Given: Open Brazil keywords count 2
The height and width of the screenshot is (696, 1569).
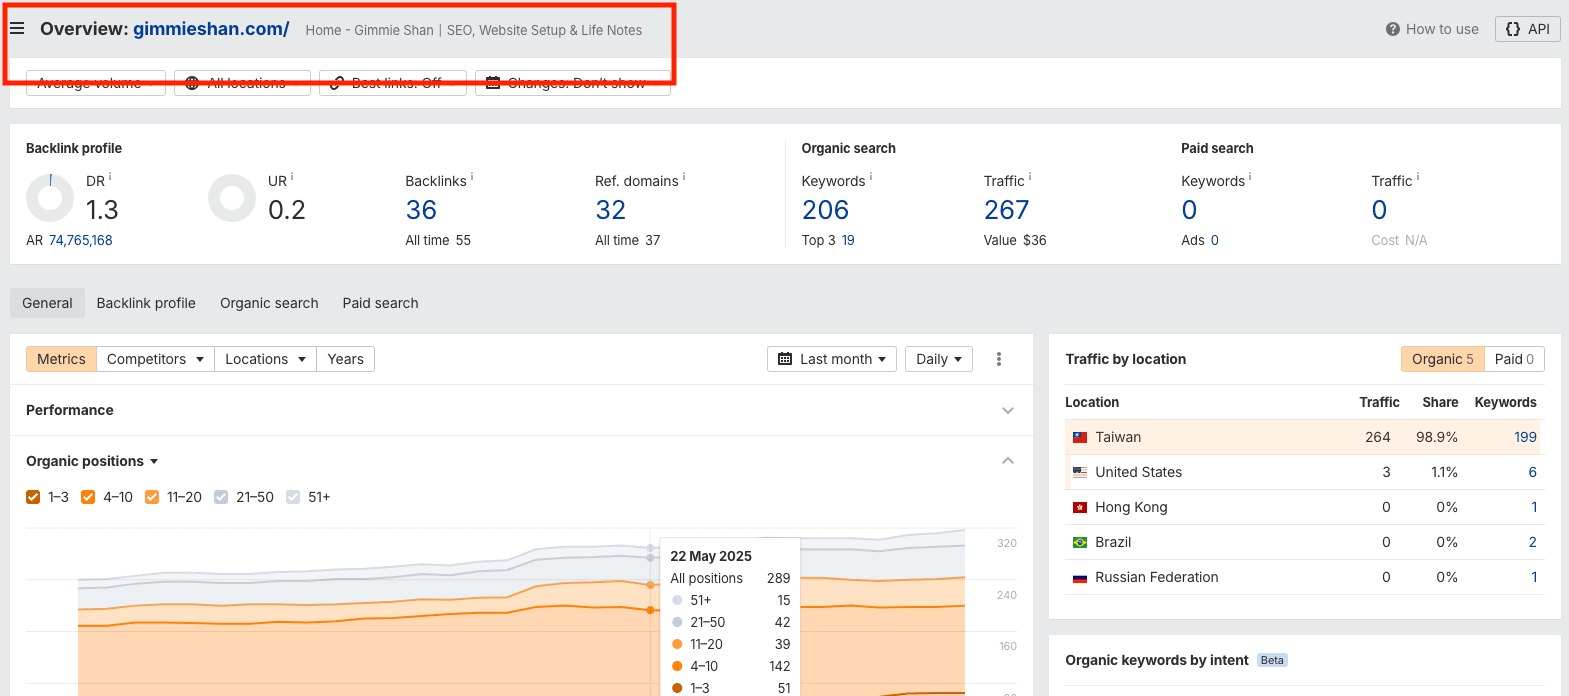Looking at the screenshot, I should tap(1532, 542).
